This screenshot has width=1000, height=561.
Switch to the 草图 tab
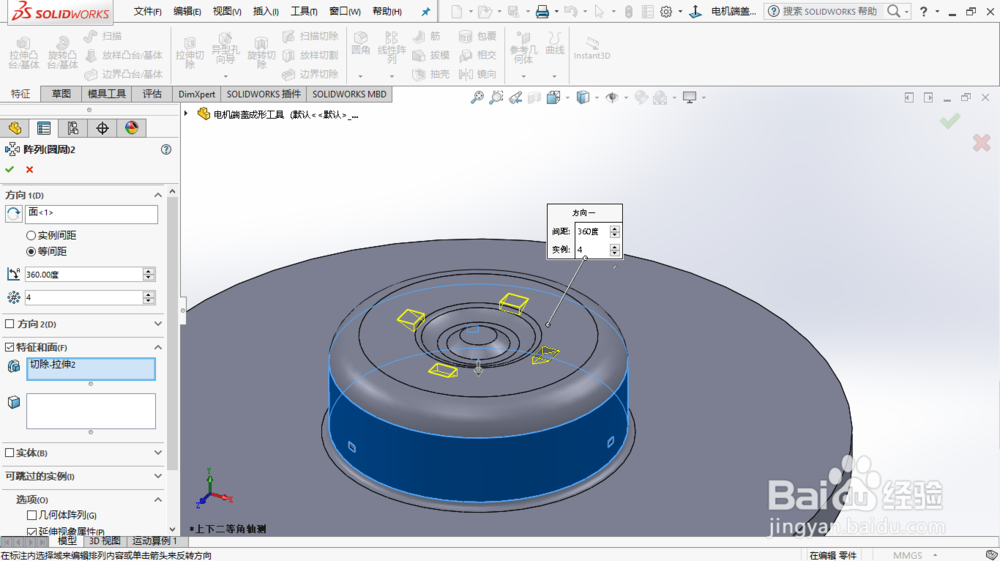[x=61, y=94]
